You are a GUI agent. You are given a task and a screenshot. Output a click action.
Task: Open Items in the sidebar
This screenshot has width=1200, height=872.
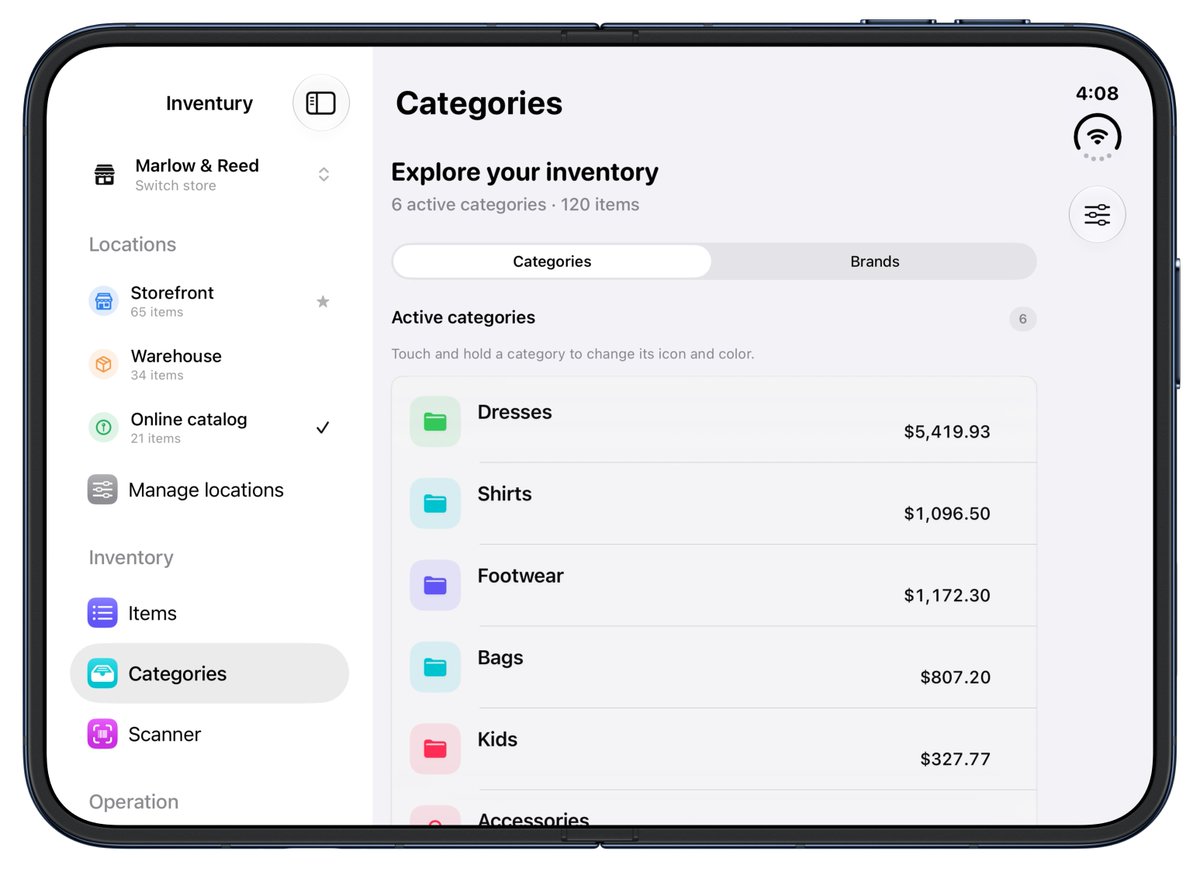click(x=209, y=613)
